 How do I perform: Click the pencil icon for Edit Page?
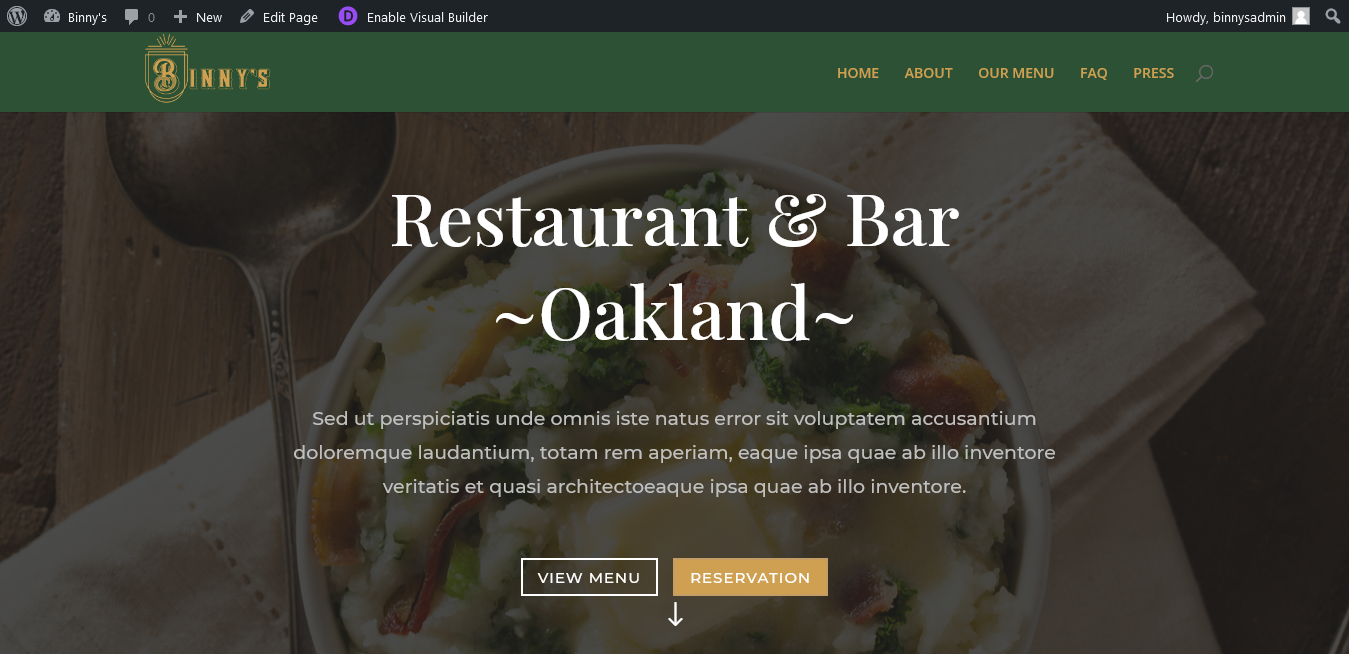[247, 16]
